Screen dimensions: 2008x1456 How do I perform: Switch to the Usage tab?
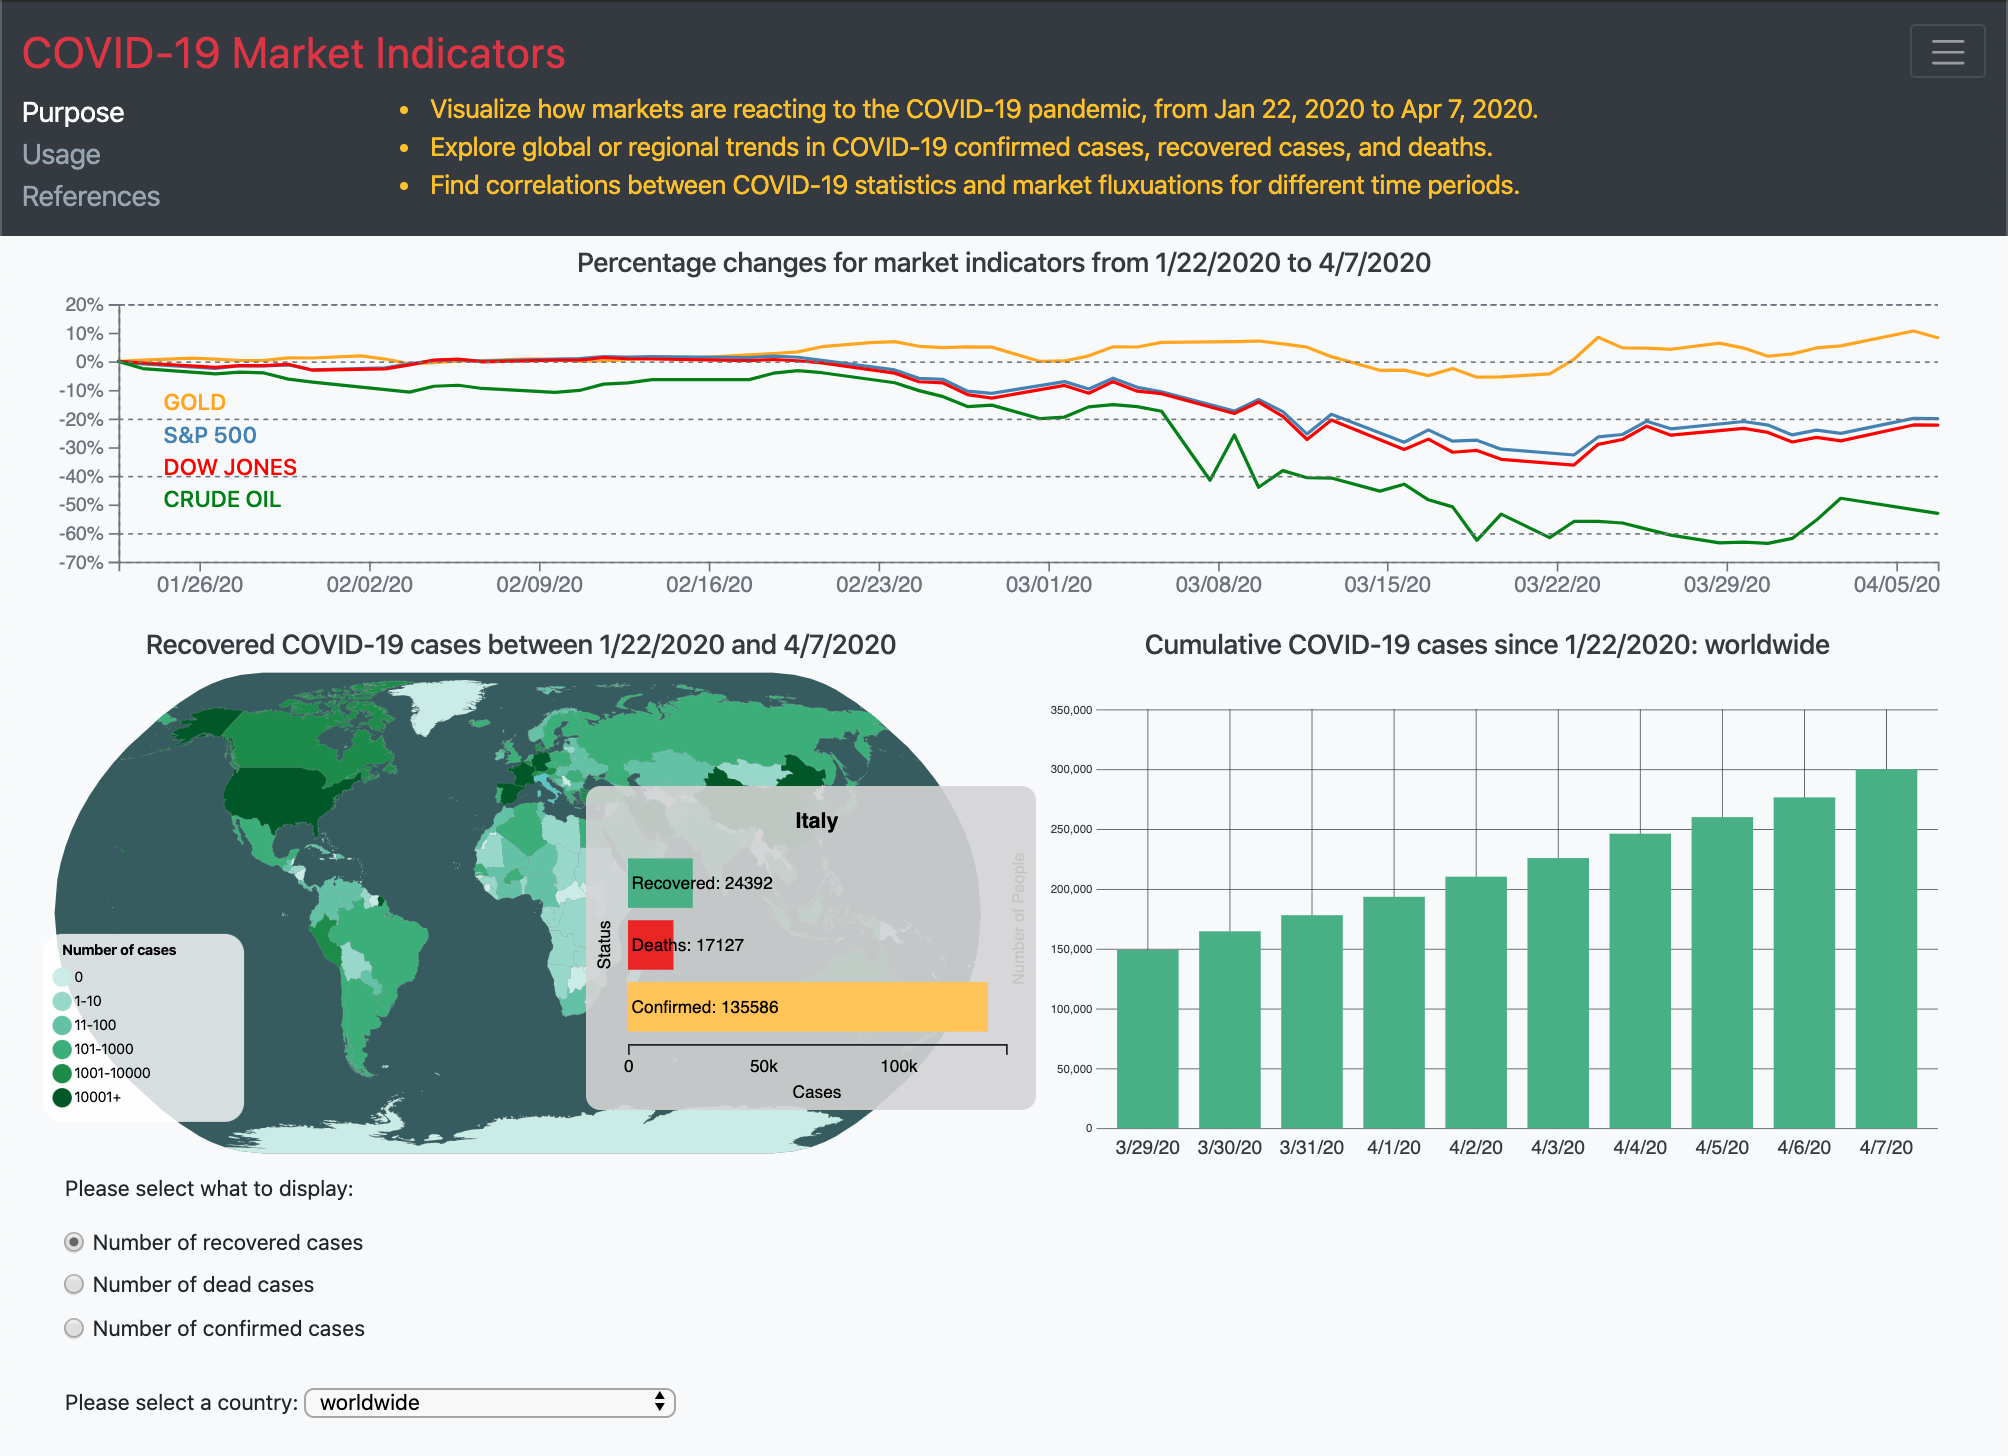point(61,154)
